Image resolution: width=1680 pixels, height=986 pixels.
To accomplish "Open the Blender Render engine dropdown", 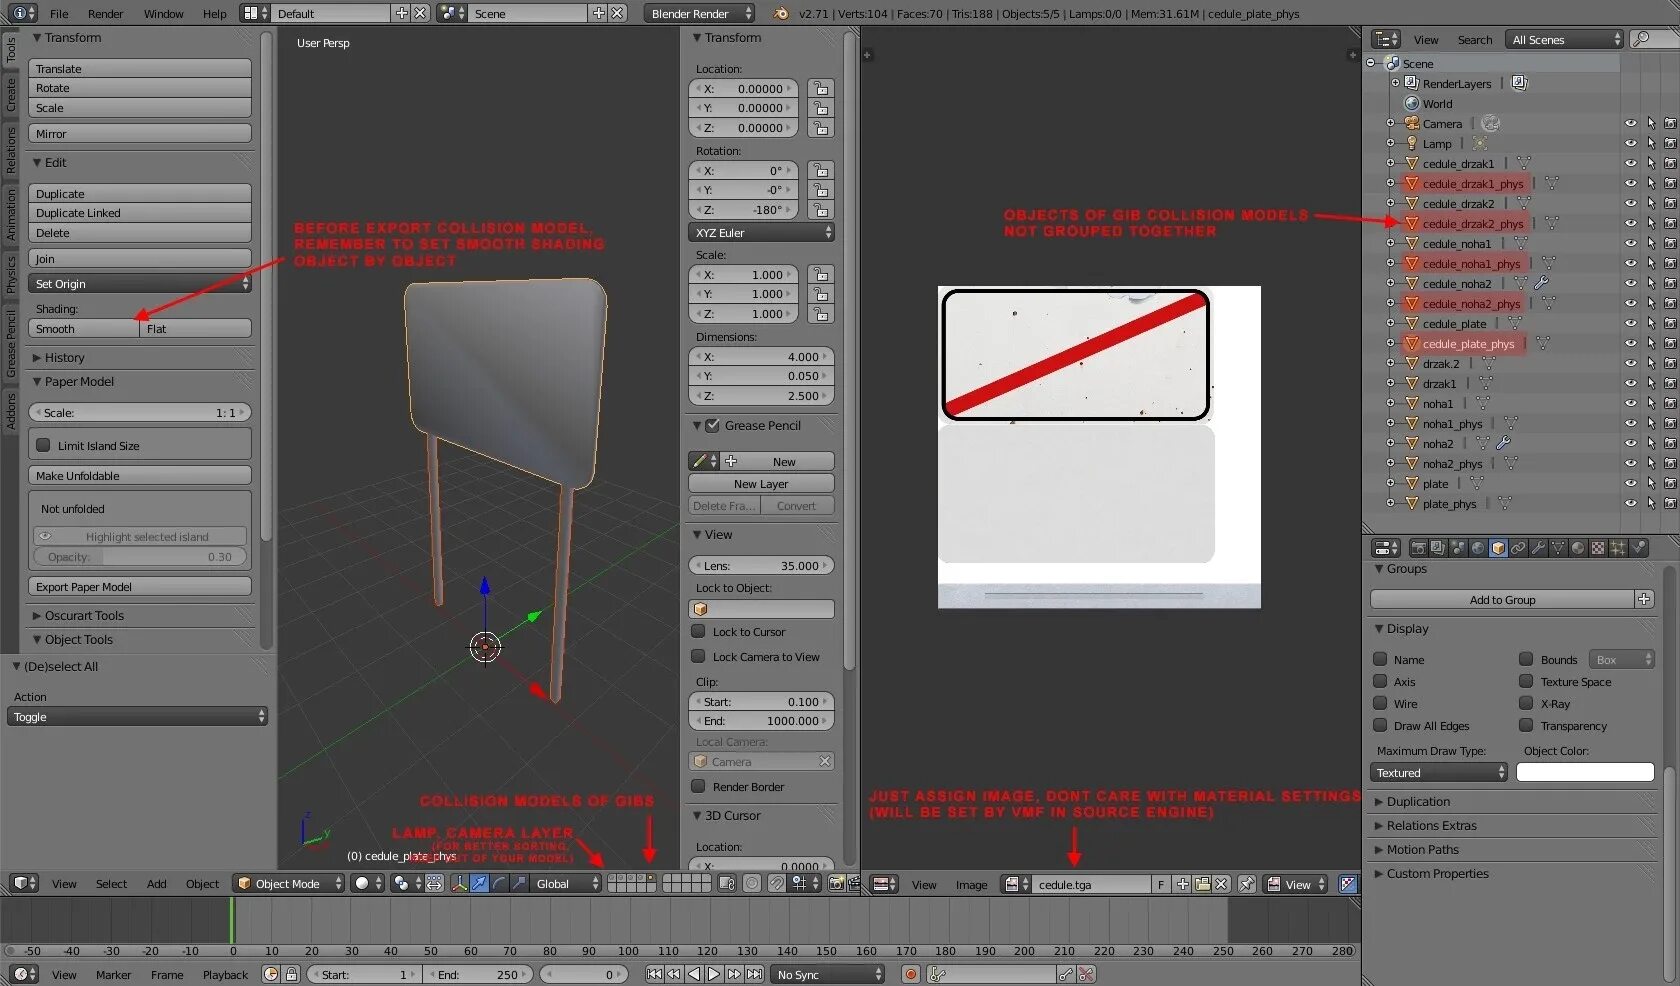I will pyautogui.click(x=698, y=13).
